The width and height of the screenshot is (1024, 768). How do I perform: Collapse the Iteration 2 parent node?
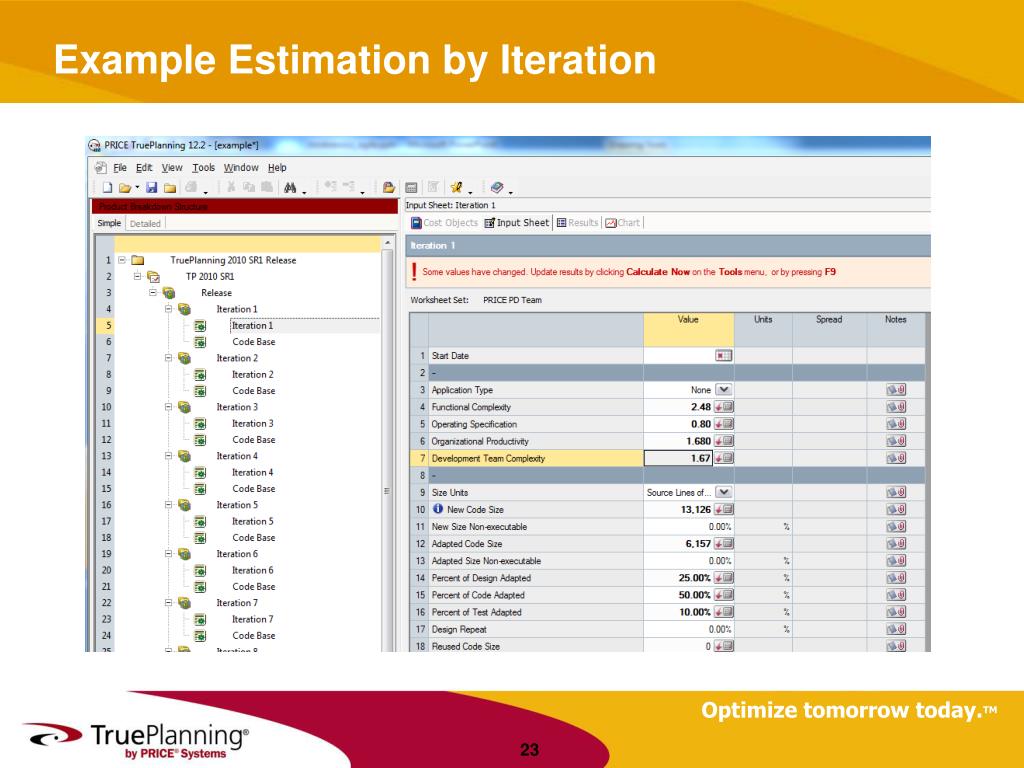168,358
